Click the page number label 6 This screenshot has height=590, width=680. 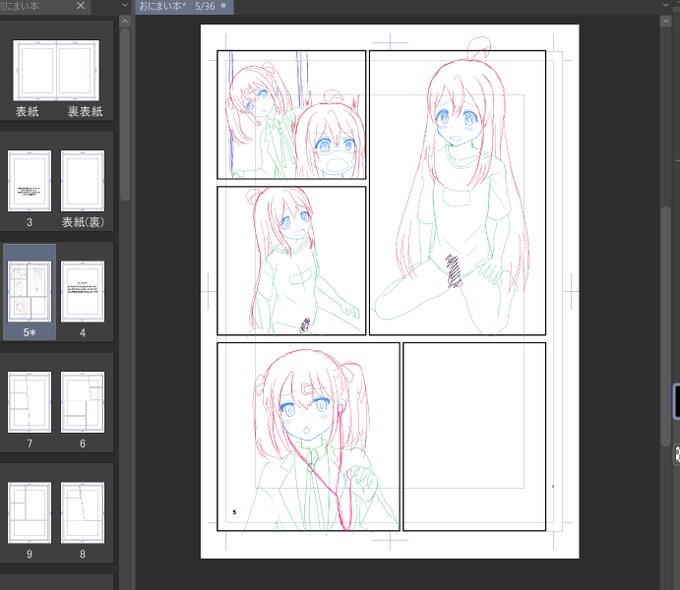(x=82, y=443)
